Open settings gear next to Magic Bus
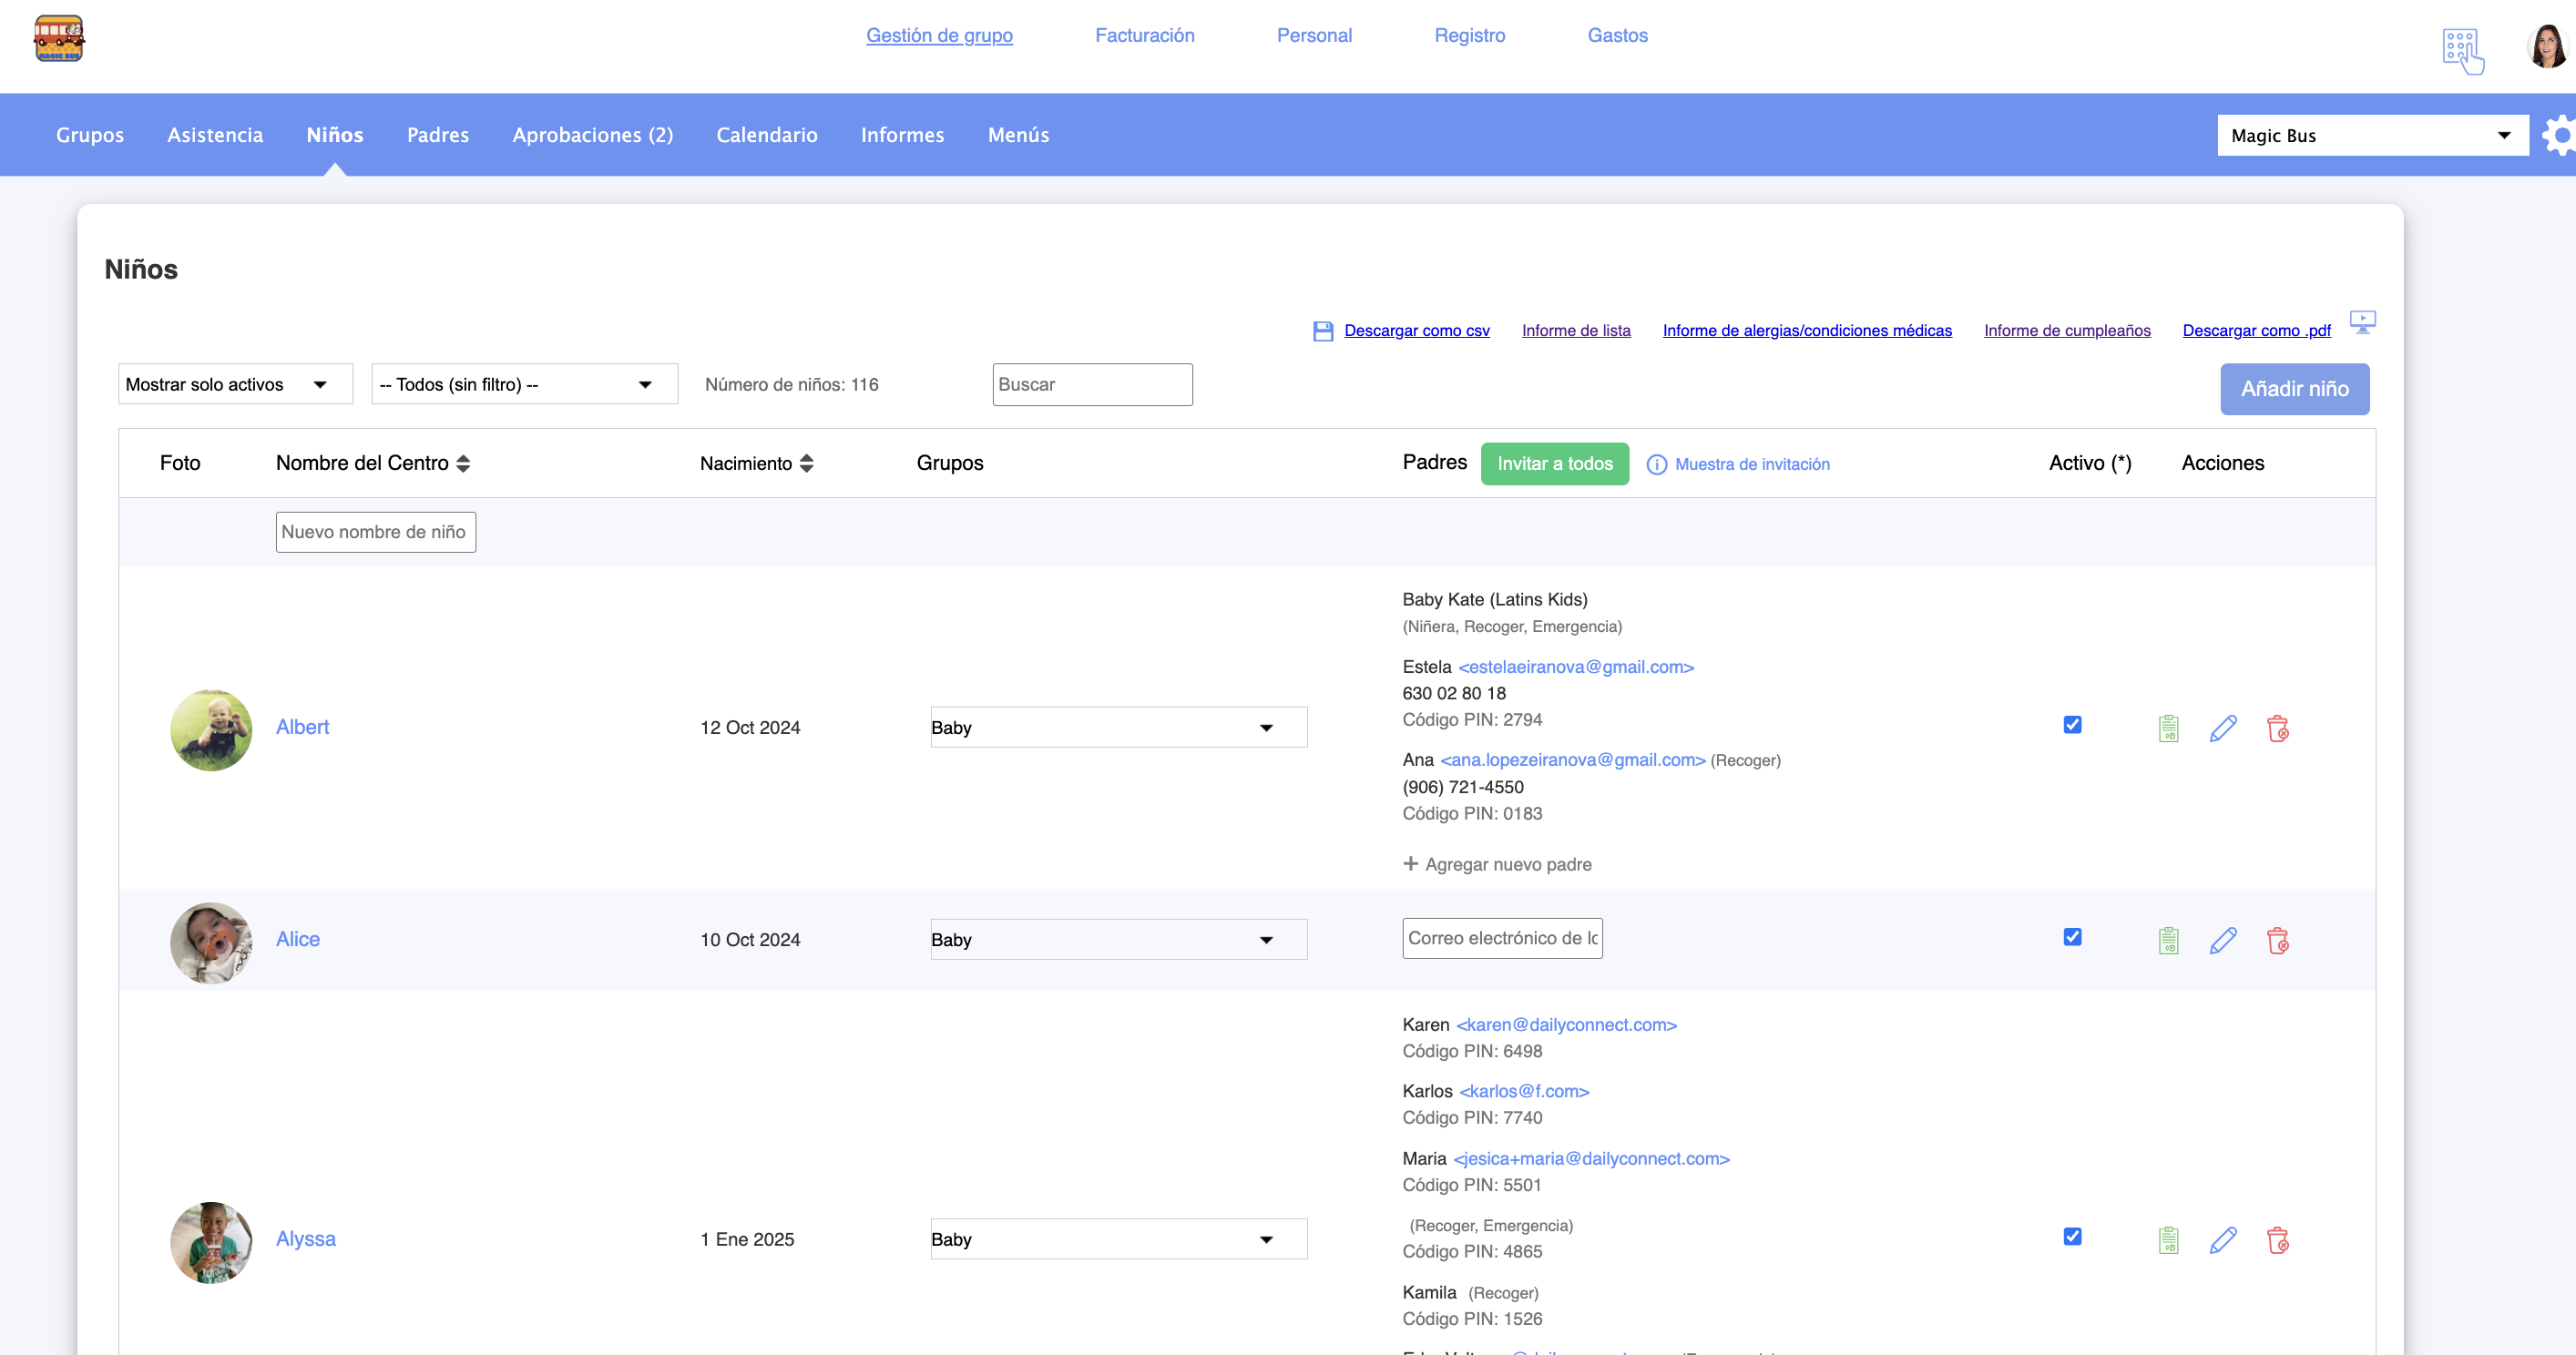The width and height of the screenshot is (2576, 1355). 2560,135
